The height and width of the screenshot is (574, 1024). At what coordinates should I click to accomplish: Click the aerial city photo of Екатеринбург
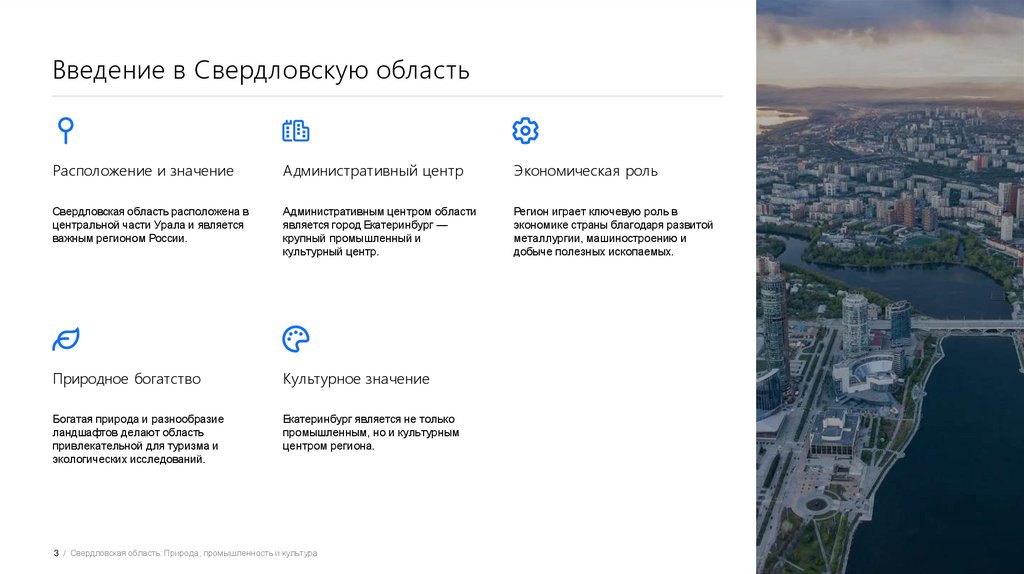point(890,287)
